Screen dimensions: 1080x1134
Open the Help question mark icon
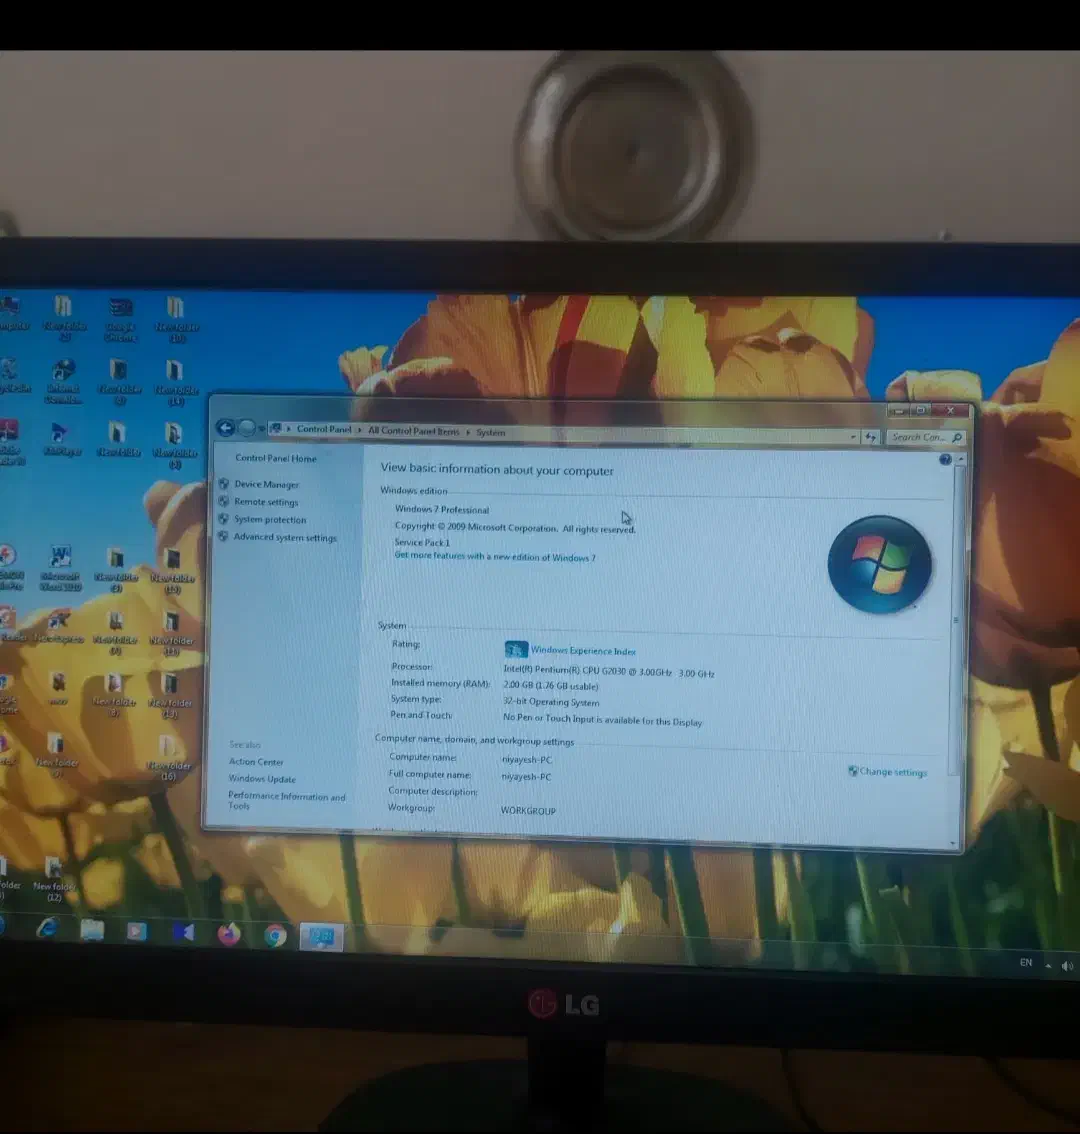click(x=946, y=459)
